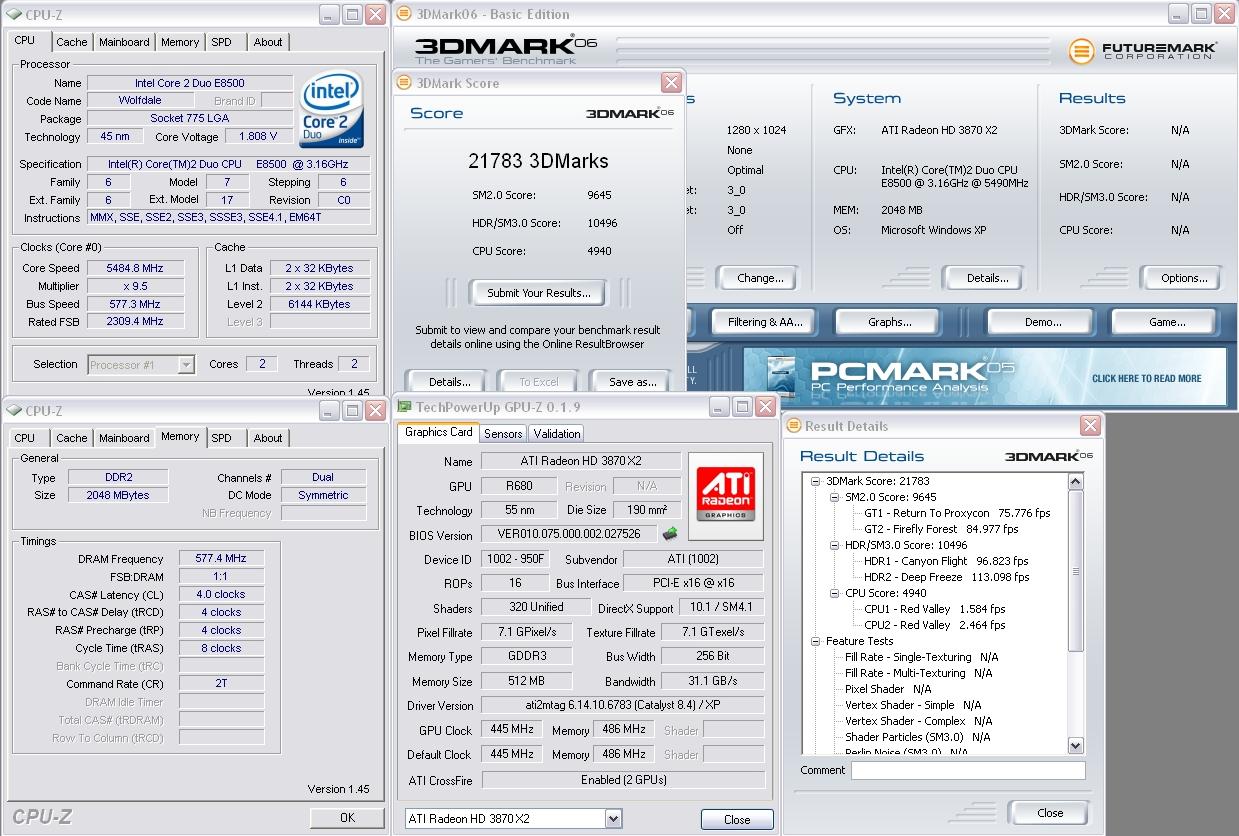Click the 3DMark06 Basic Edition title icon
Image resolution: width=1239 pixels, height=836 pixels.
click(x=403, y=14)
